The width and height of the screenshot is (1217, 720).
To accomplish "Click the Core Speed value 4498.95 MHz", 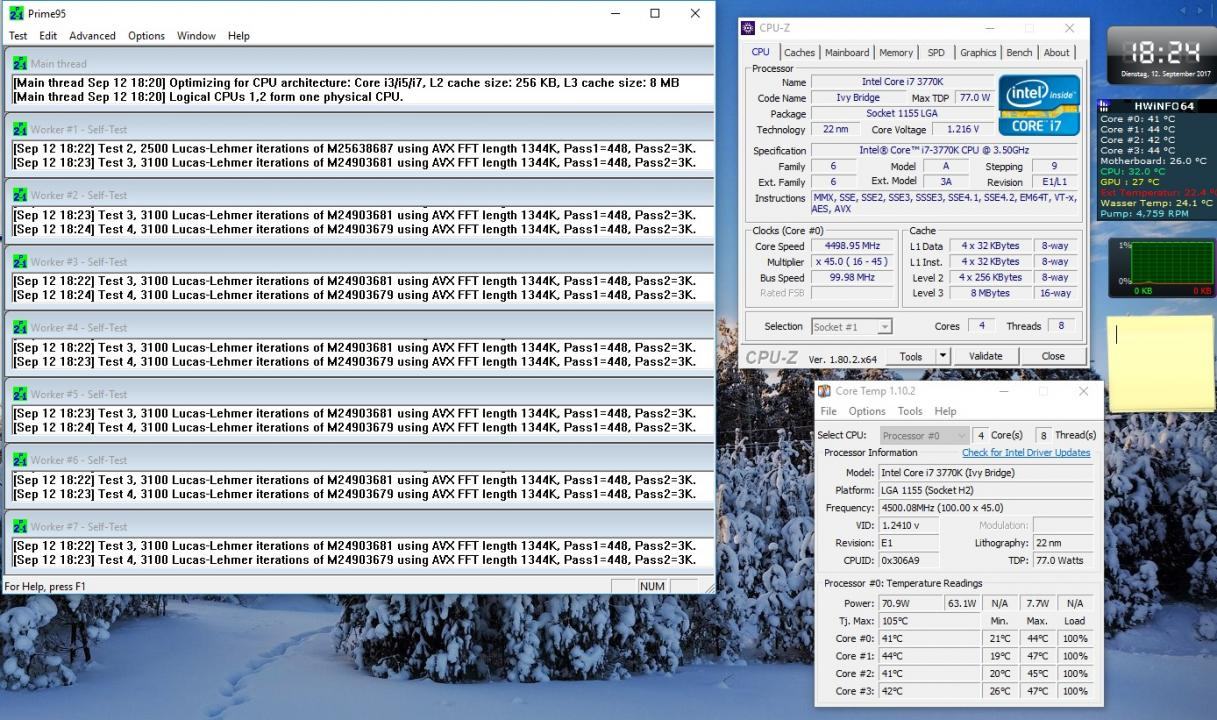I will coord(852,246).
